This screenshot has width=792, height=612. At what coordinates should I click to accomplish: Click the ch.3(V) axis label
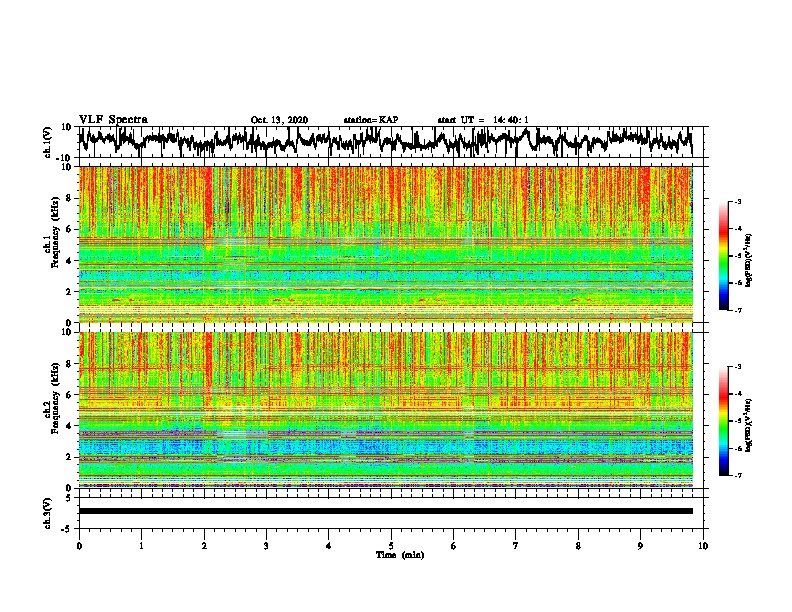click(48, 513)
